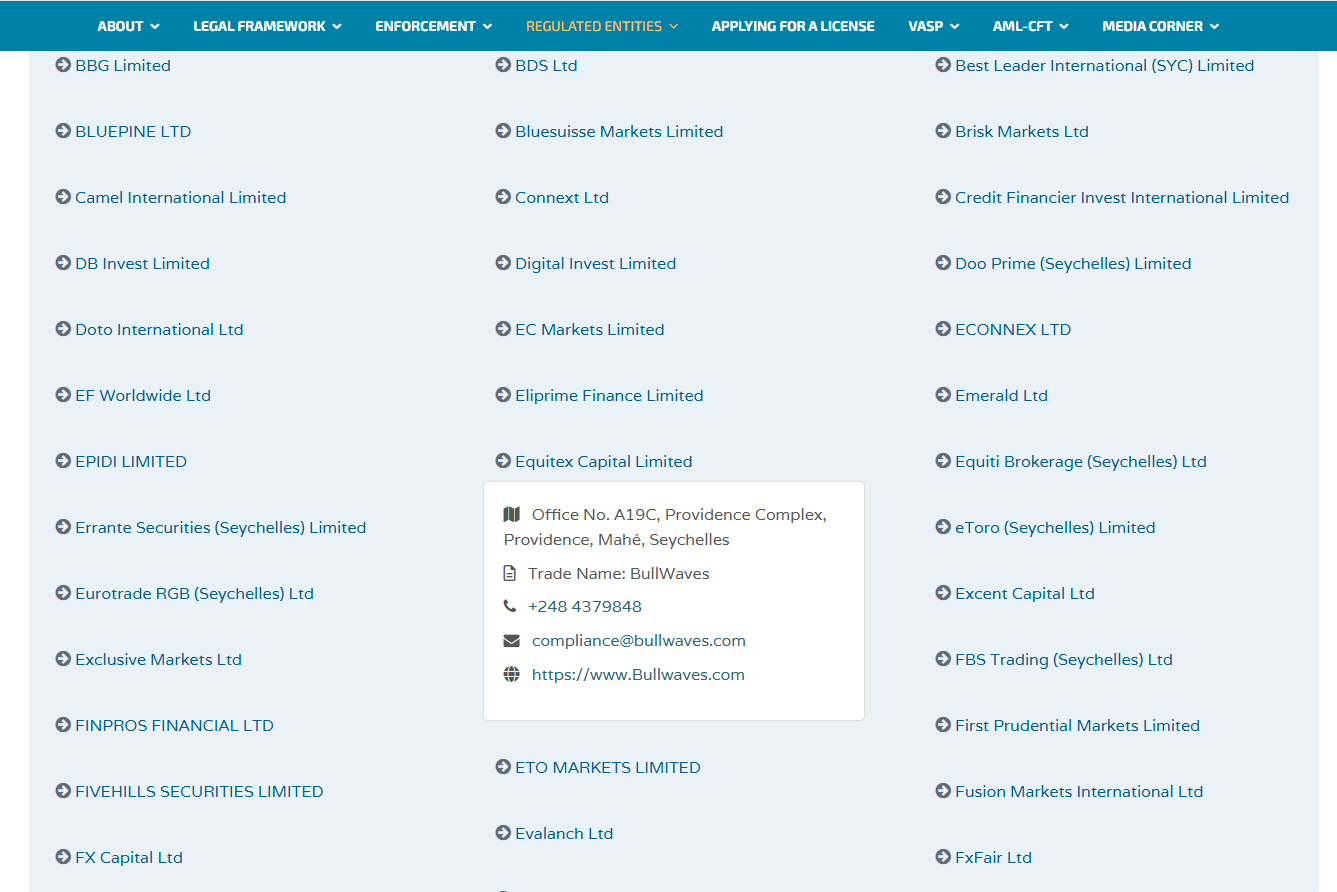The height and width of the screenshot is (892, 1337).
Task: Open the Errante Securities (Seychelles) Limited entry
Action: [x=221, y=527]
